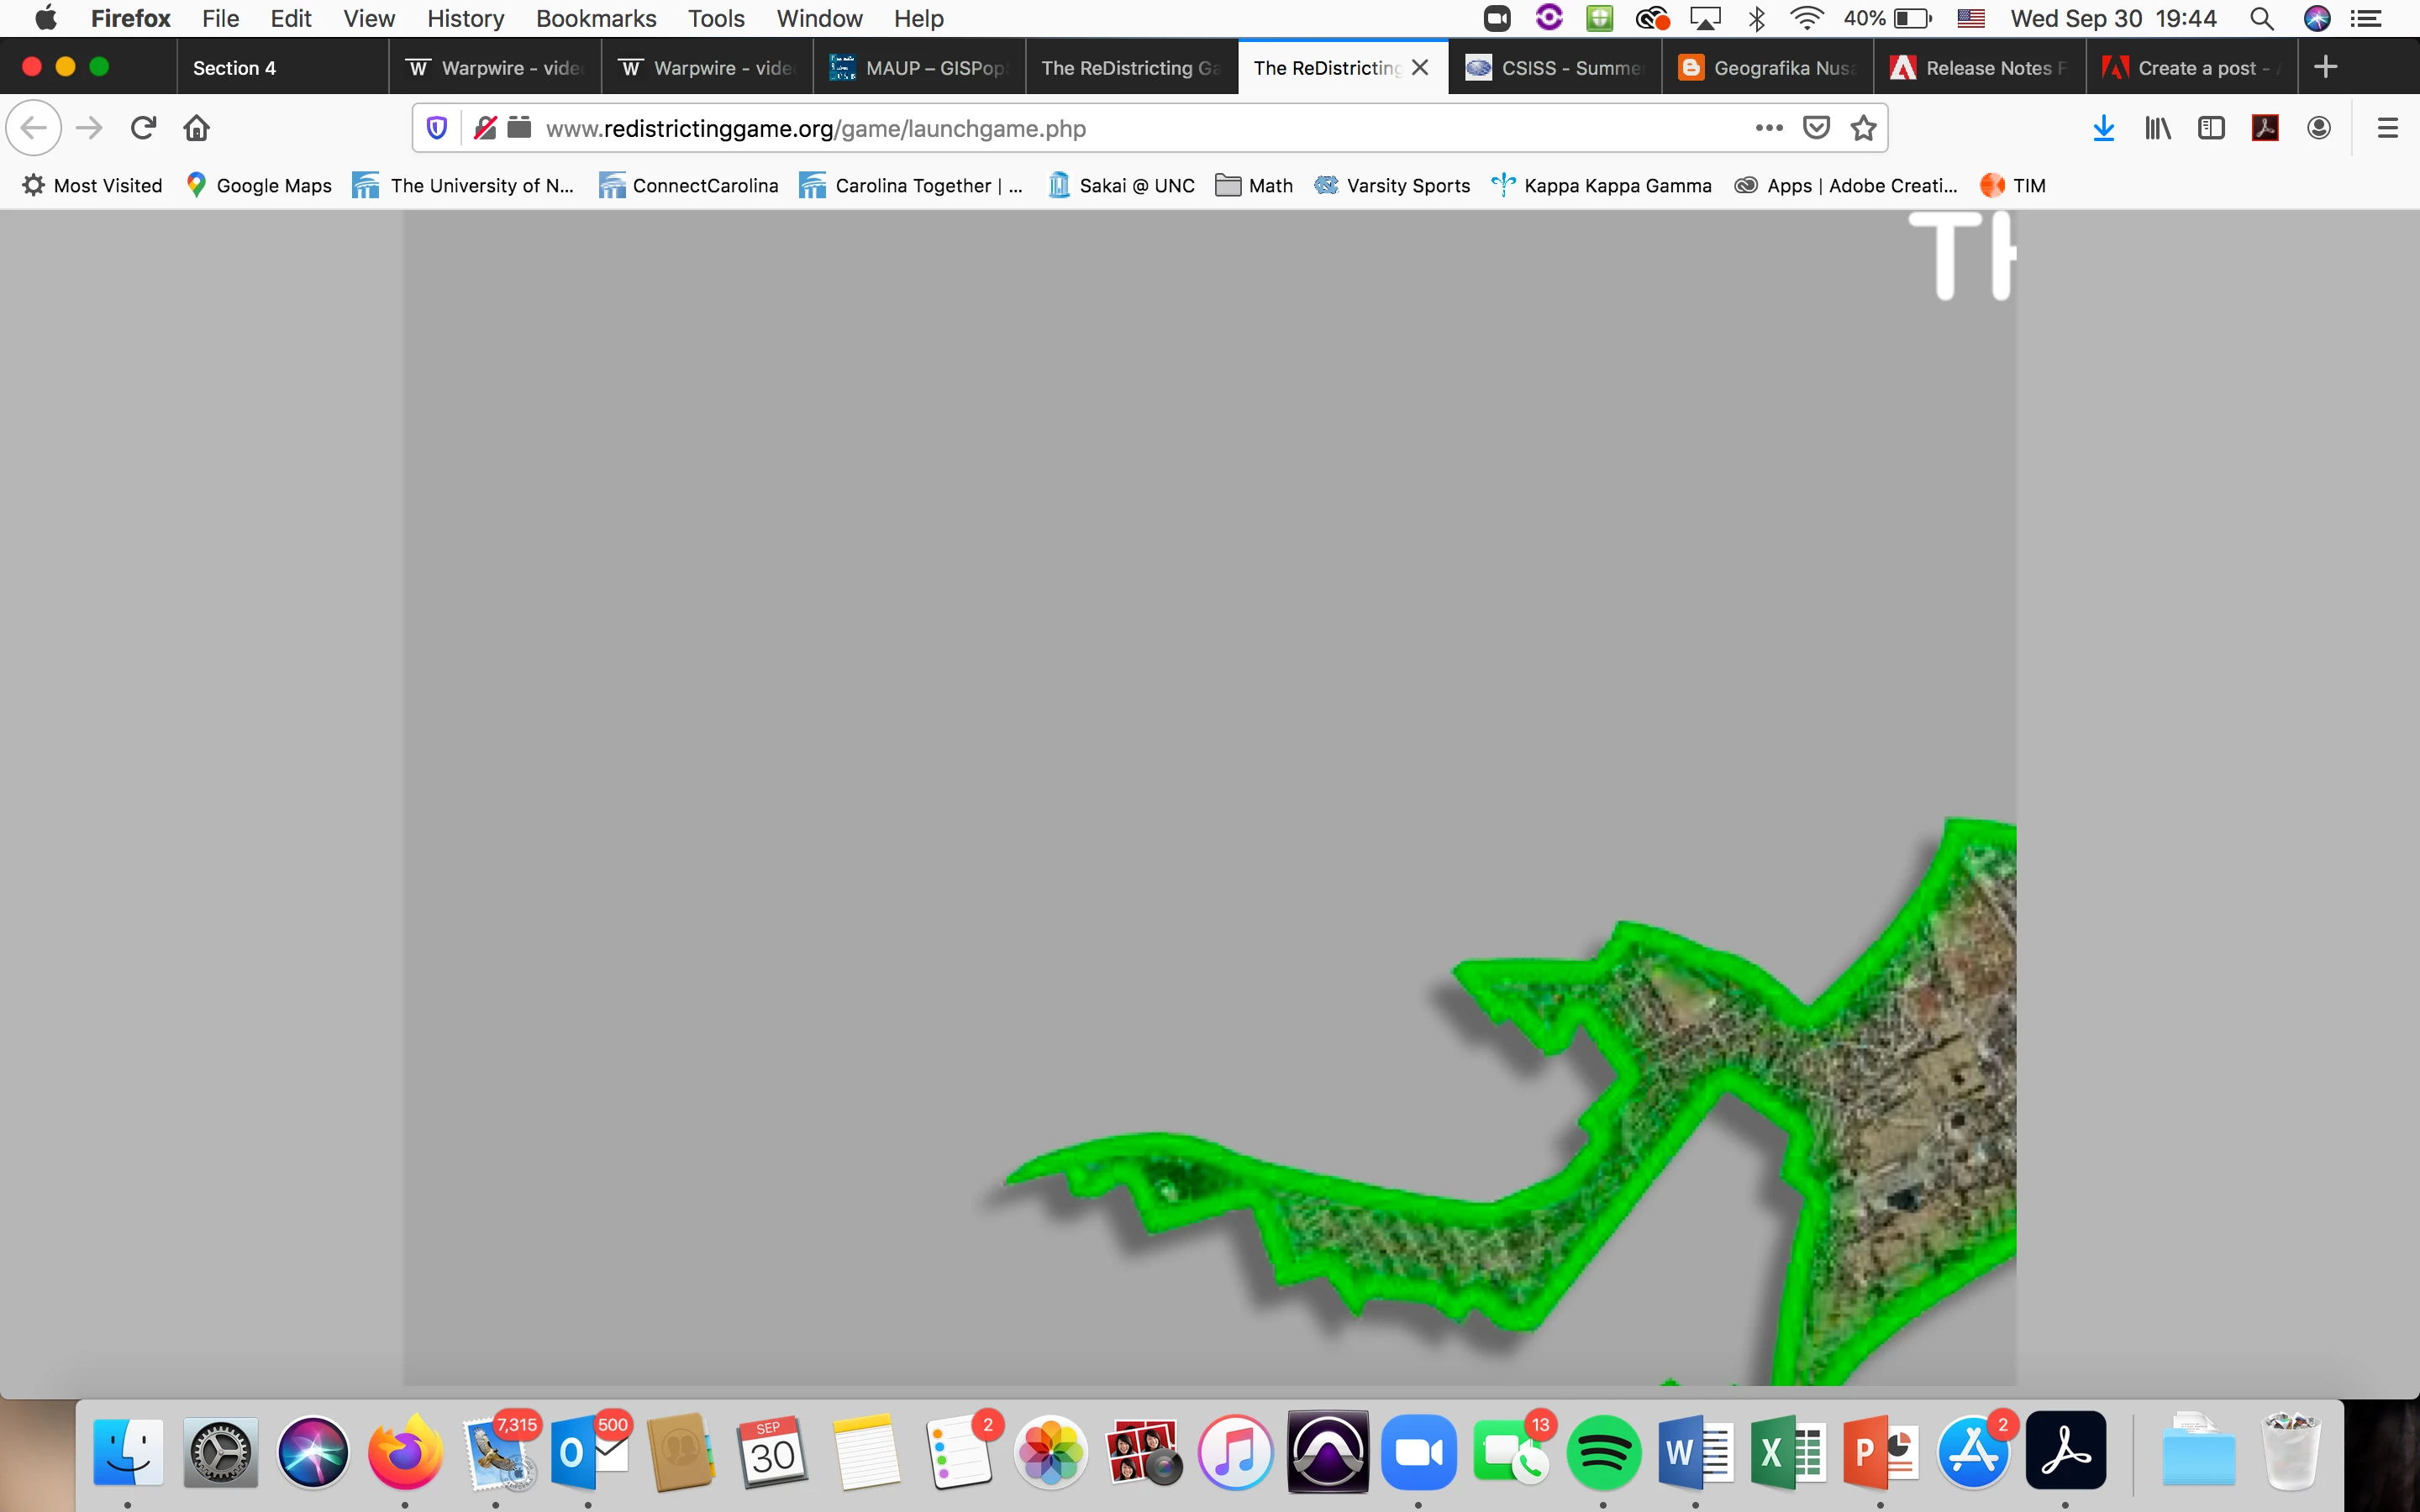Open the Bookmarks menu

(595, 18)
